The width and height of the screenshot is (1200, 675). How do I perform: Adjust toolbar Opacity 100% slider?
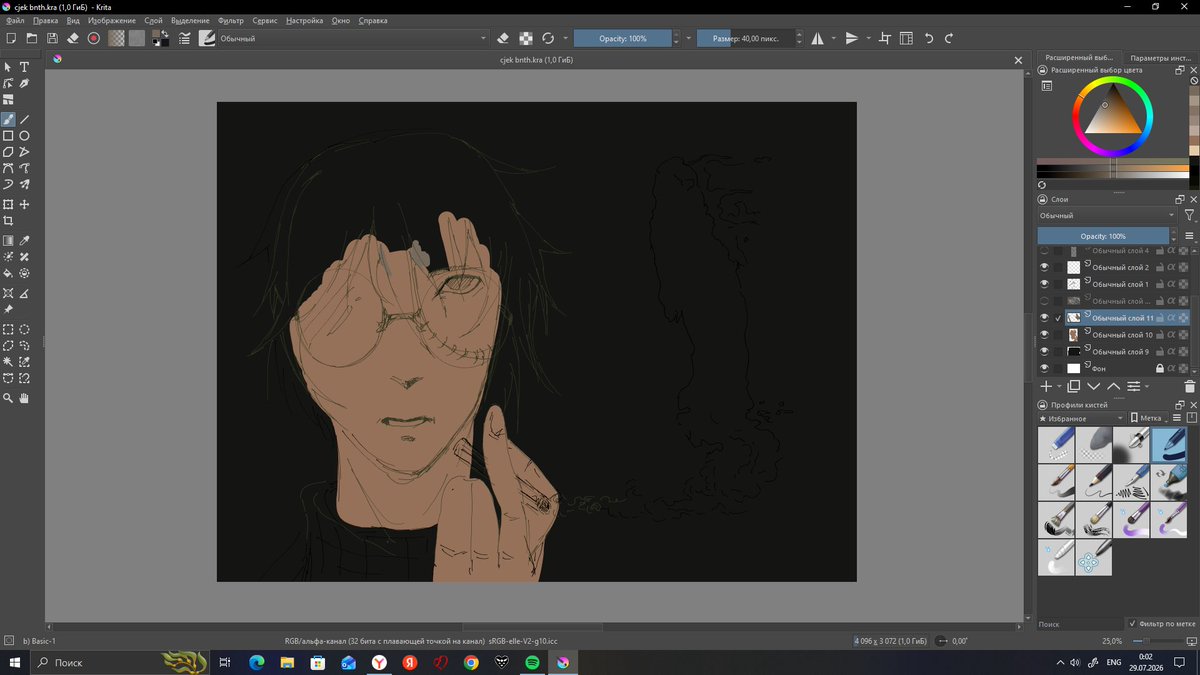point(623,38)
